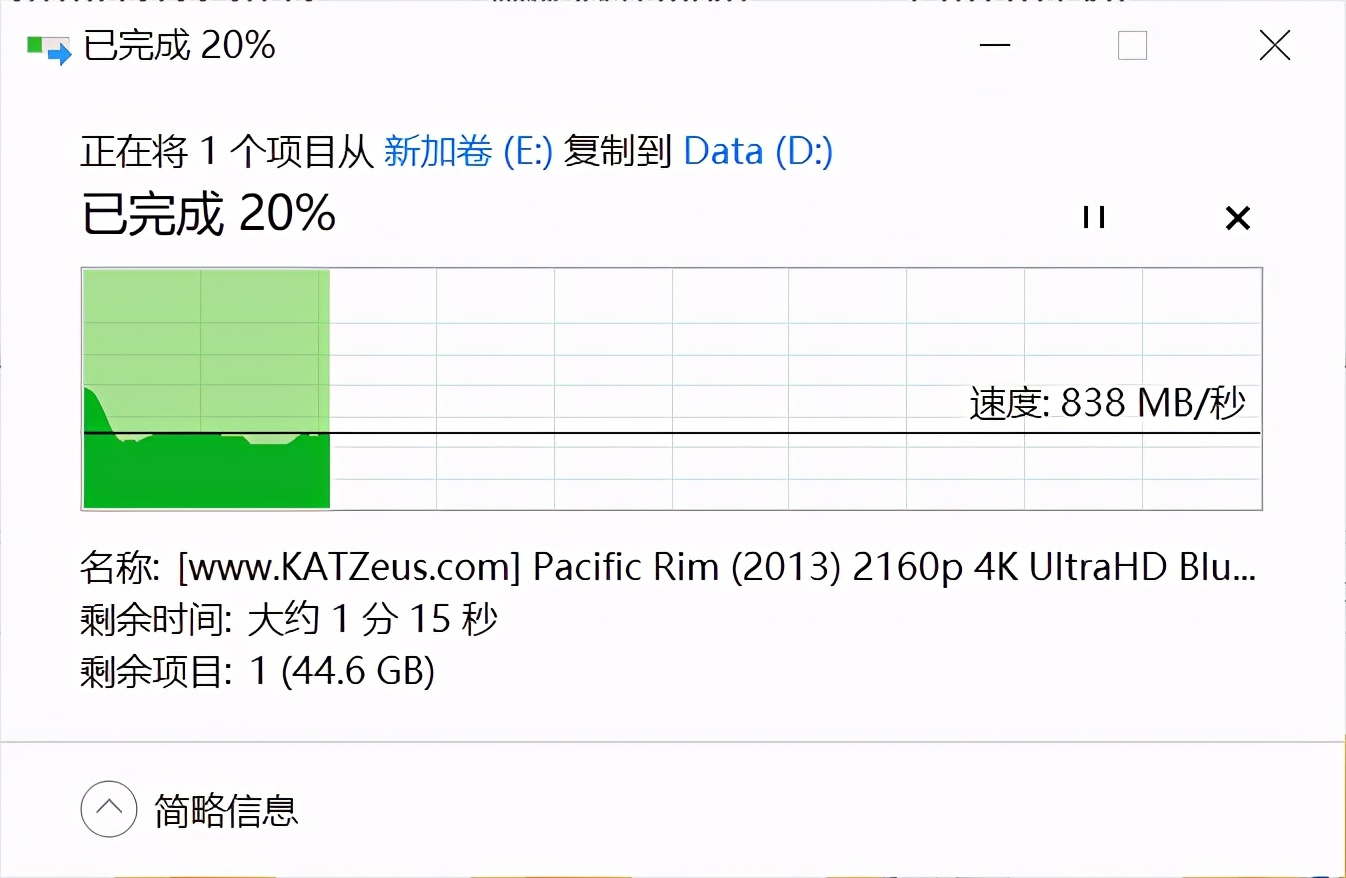This screenshot has height=878, width=1346.
Task: Click the 已完成 20% title bar text
Action: tap(180, 46)
